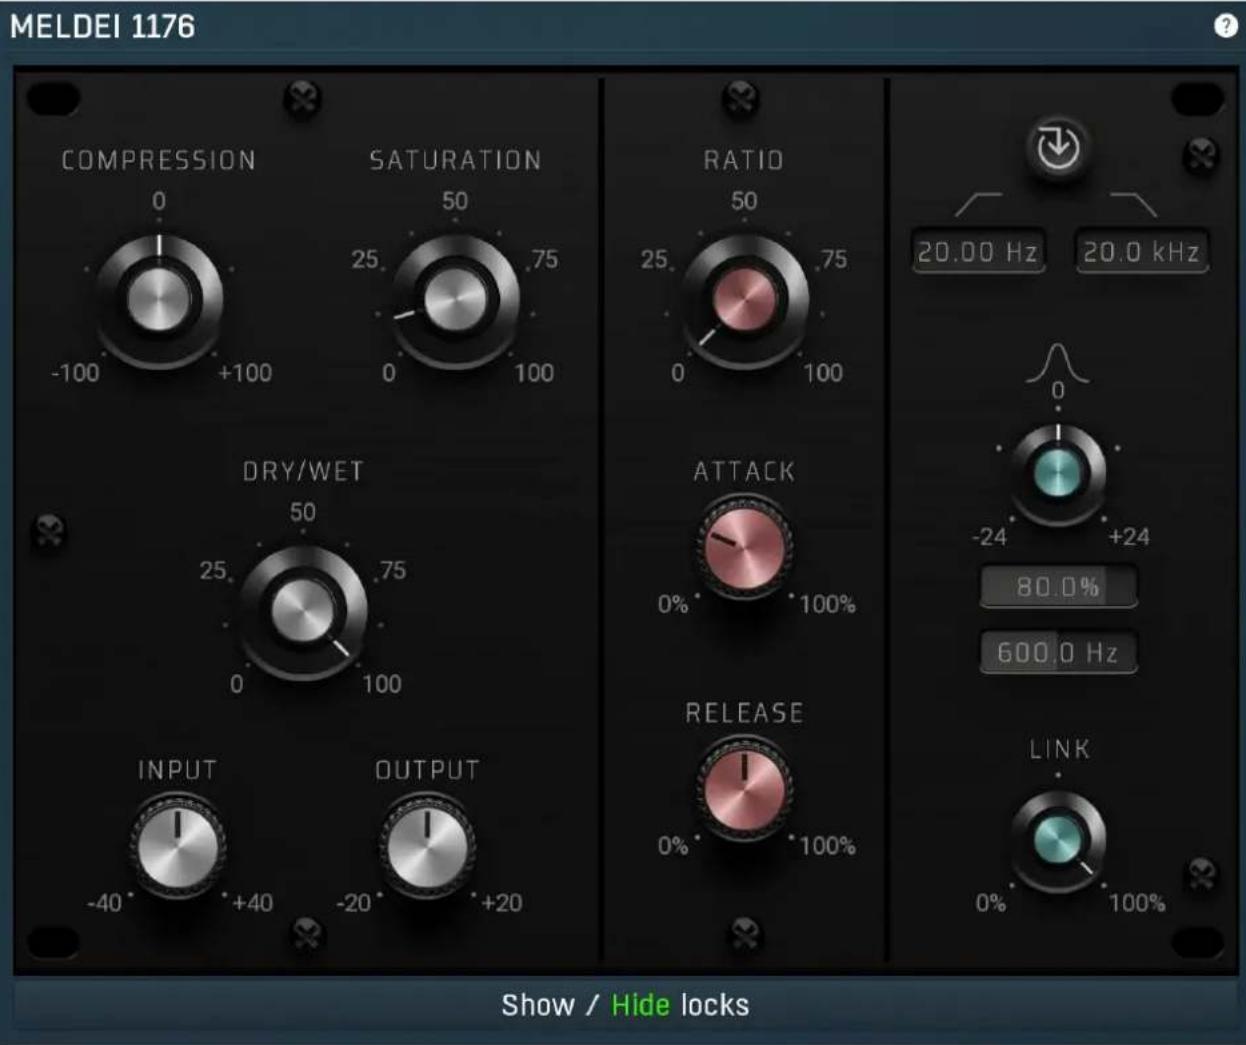Screen dimensions: 1246x1045
Task: Click the bell peak filter icon
Action: 1058,363
